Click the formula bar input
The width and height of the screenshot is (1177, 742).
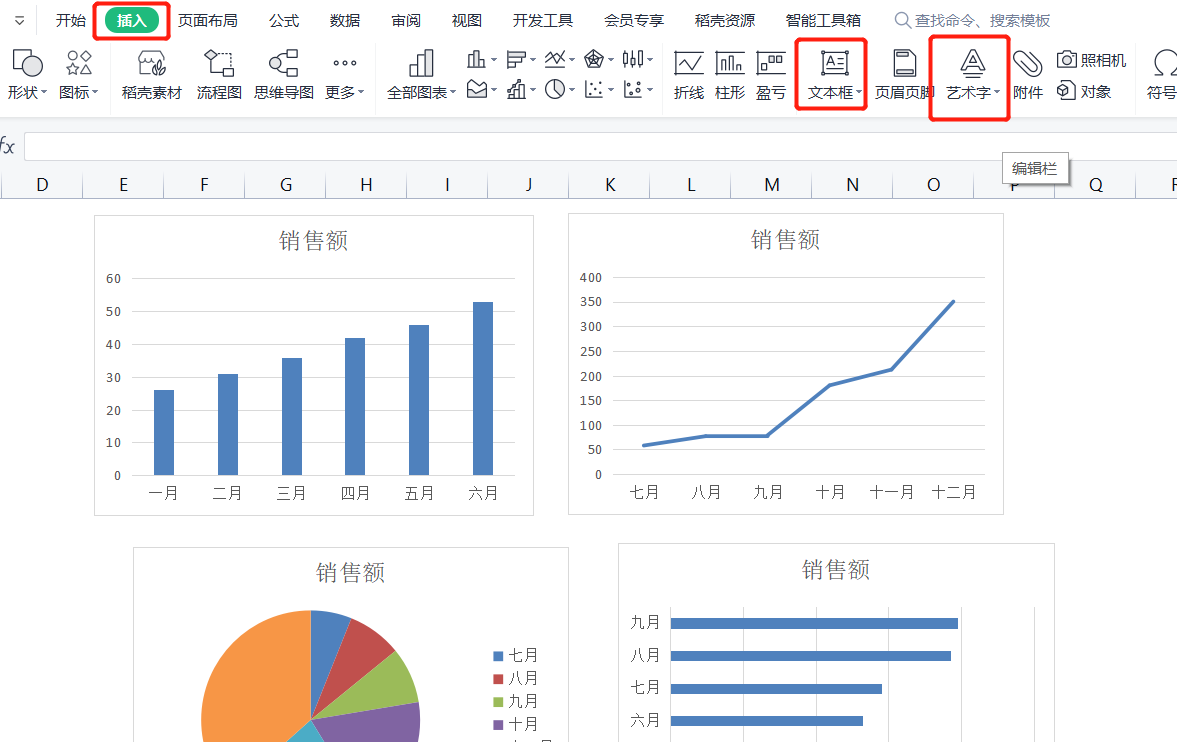(x=601, y=146)
